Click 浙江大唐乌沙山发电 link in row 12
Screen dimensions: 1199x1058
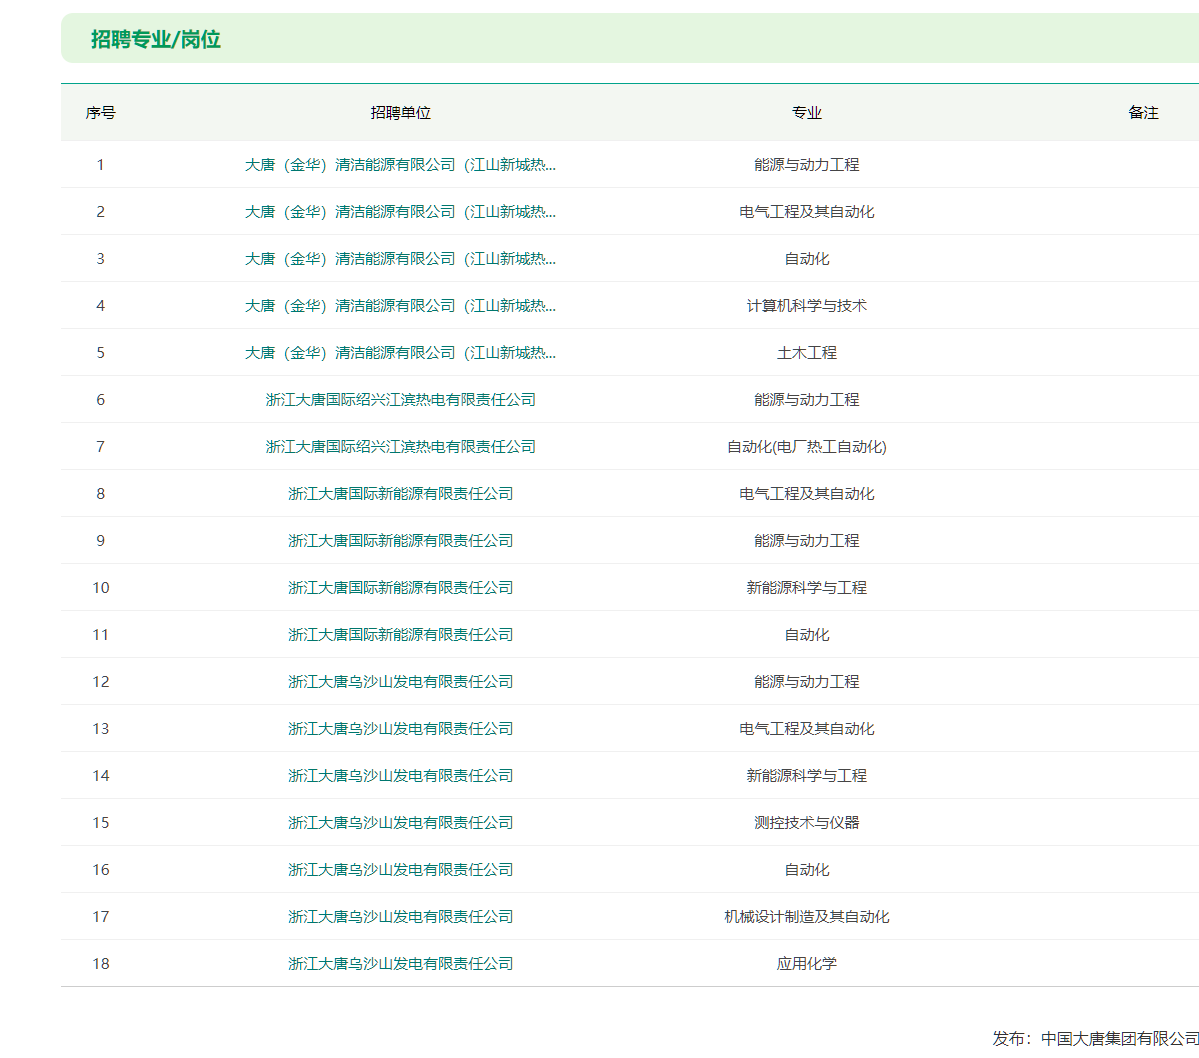point(400,682)
